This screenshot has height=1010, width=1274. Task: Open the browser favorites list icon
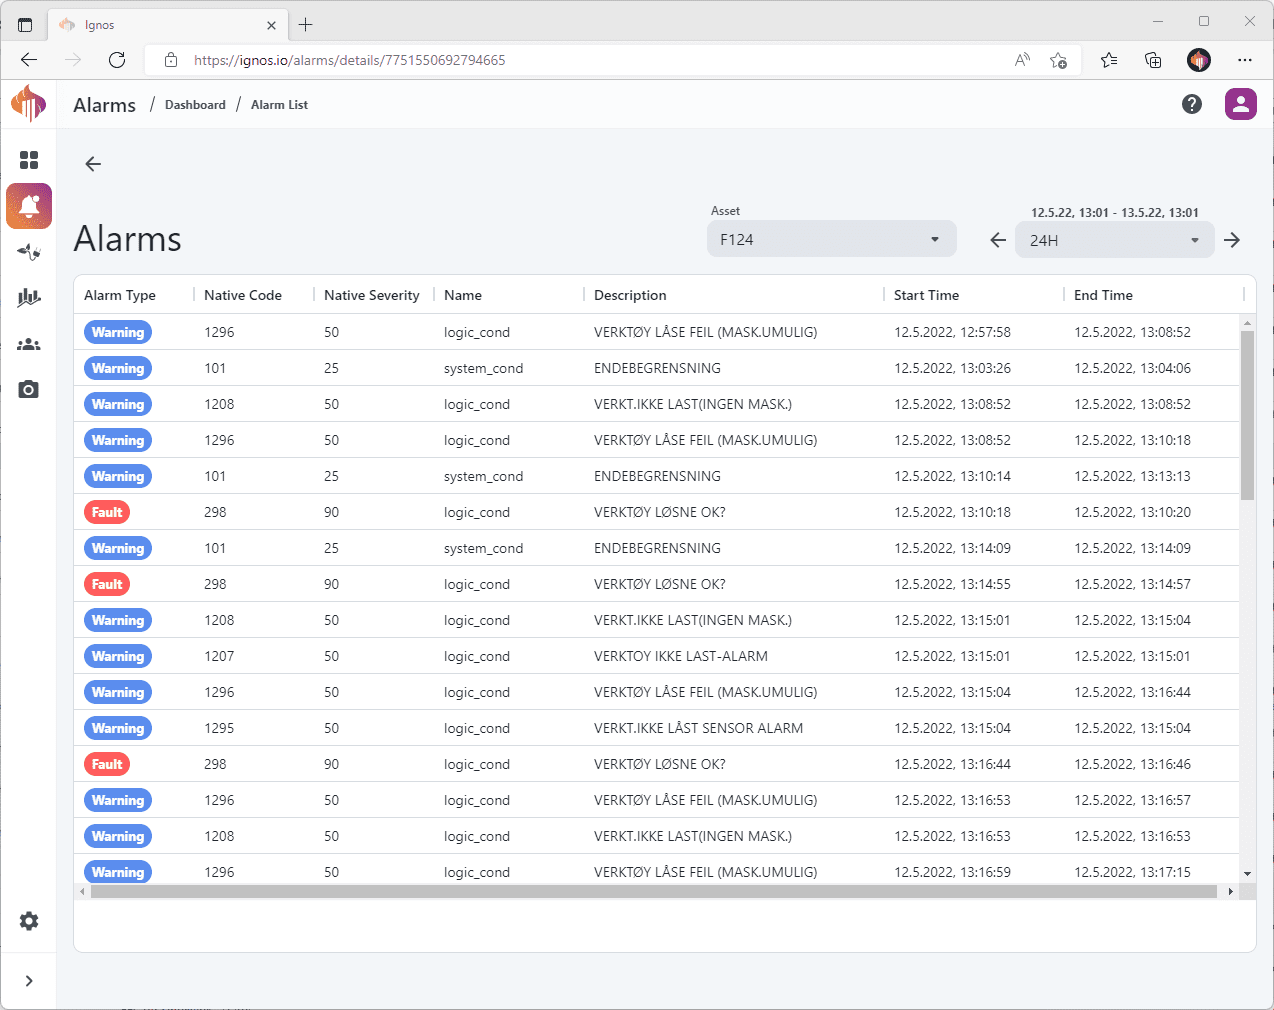(1109, 60)
